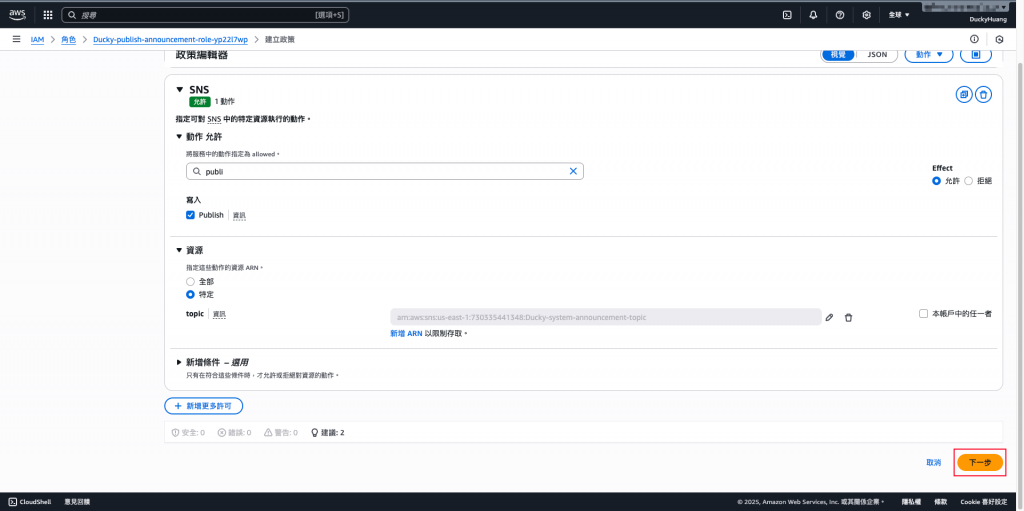Screen dimensions: 1024x511
Task: Collapse the 資源 section
Action: coord(180,250)
